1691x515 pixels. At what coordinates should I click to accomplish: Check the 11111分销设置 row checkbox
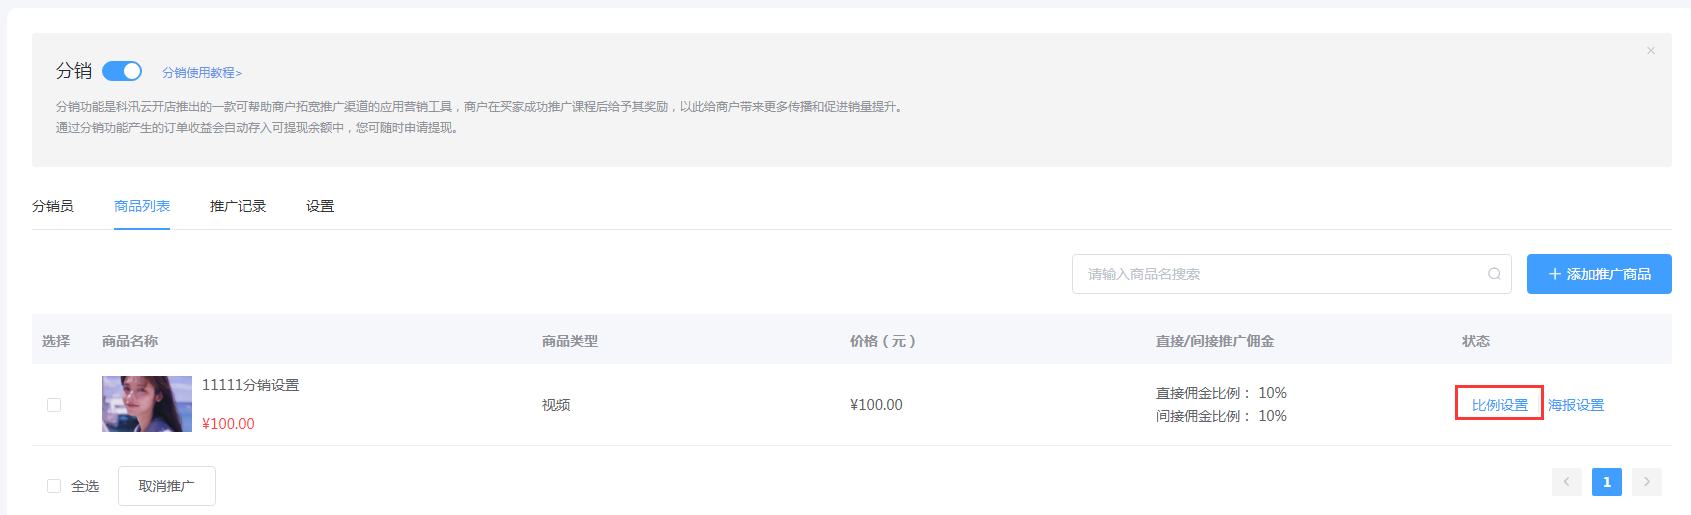pyautogui.click(x=54, y=405)
